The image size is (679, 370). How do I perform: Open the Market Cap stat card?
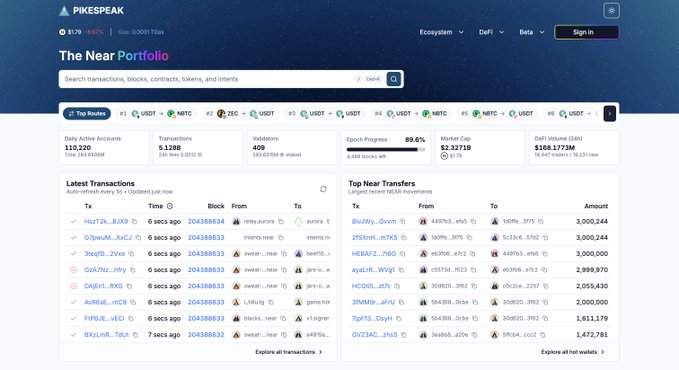click(480, 147)
